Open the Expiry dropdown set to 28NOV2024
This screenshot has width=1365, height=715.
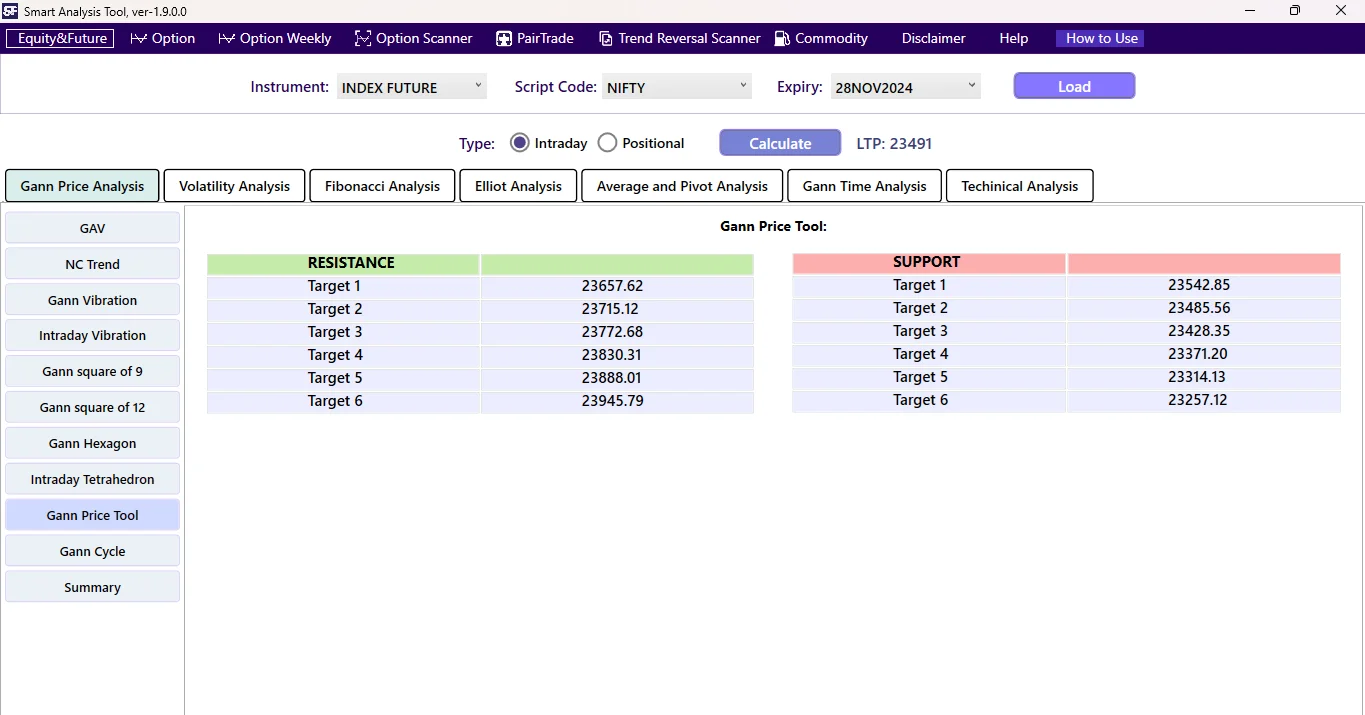(969, 86)
